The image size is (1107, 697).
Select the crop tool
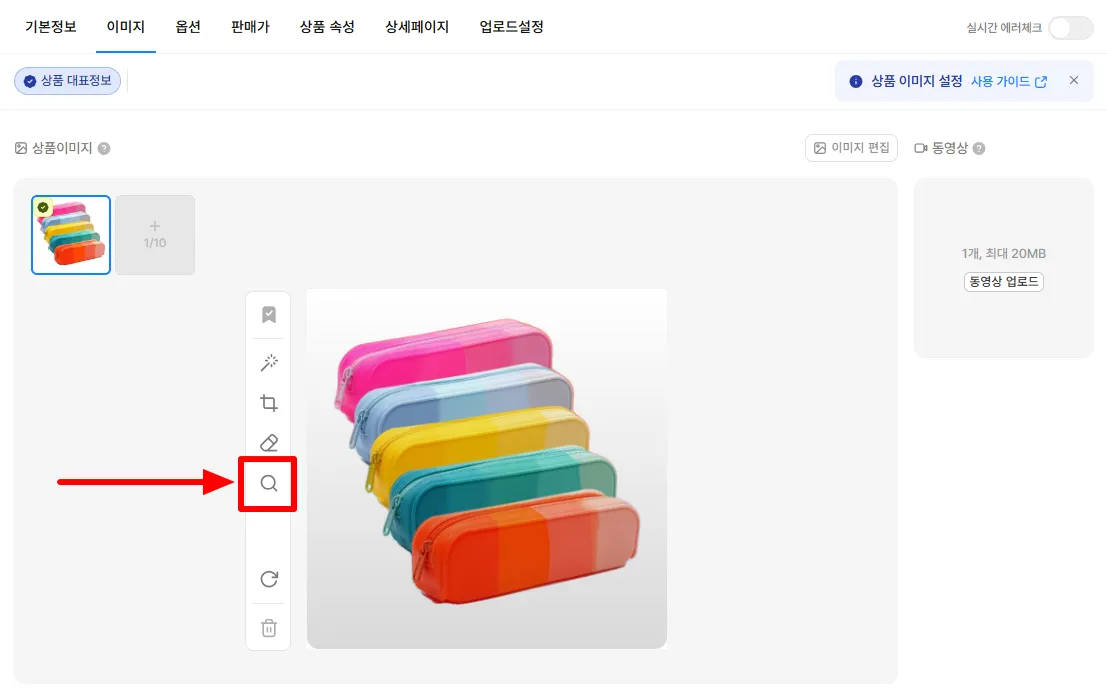click(269, 403)
